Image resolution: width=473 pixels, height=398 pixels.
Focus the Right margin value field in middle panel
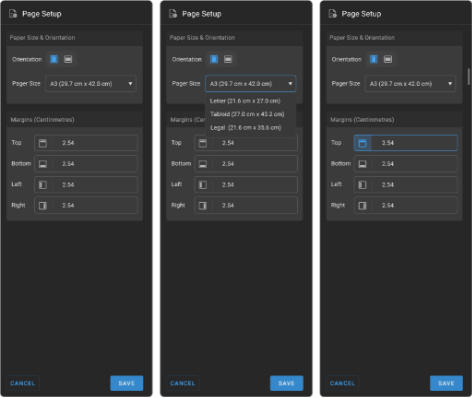coord(246,205)
